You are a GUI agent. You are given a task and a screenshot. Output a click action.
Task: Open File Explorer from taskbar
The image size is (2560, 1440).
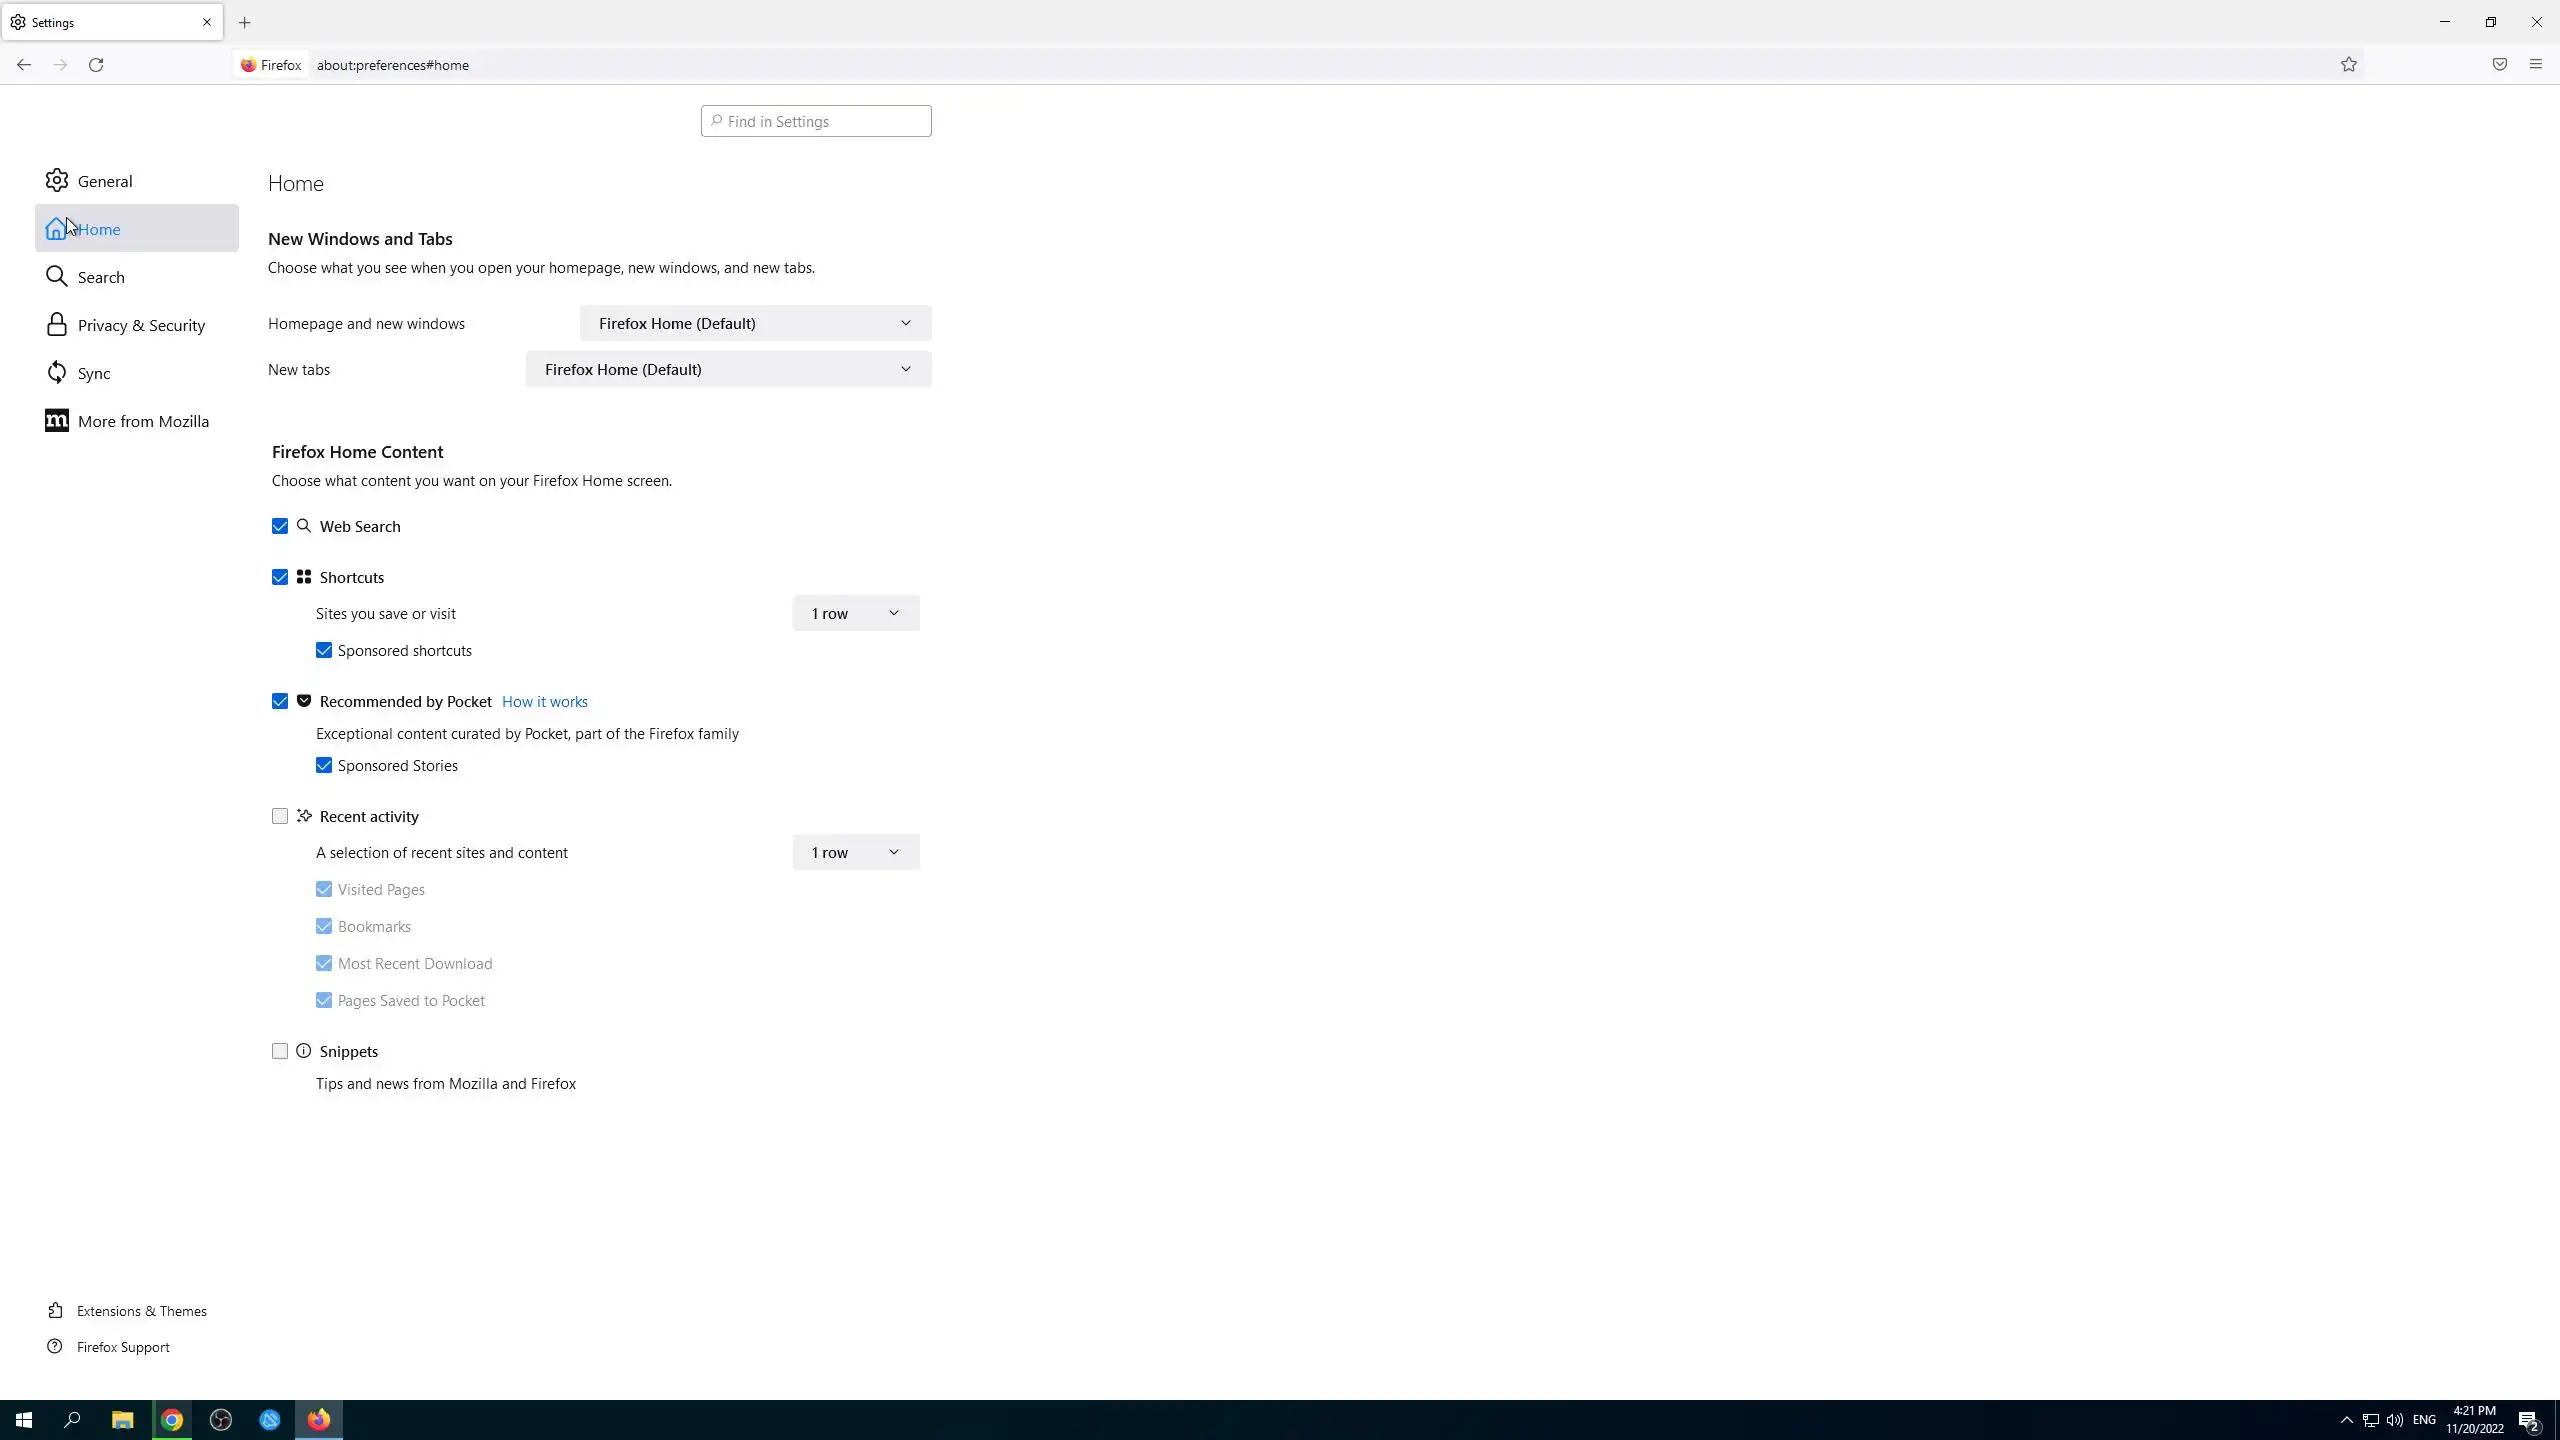click(x=122, y=1420)
